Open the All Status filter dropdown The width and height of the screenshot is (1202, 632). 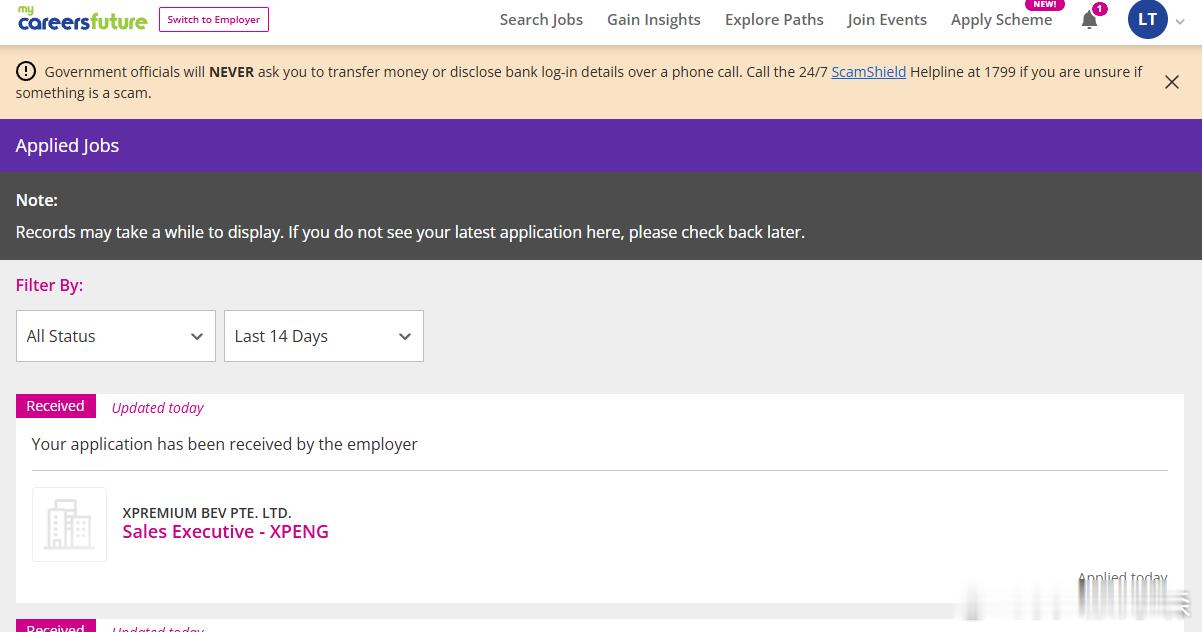point(116,336)
